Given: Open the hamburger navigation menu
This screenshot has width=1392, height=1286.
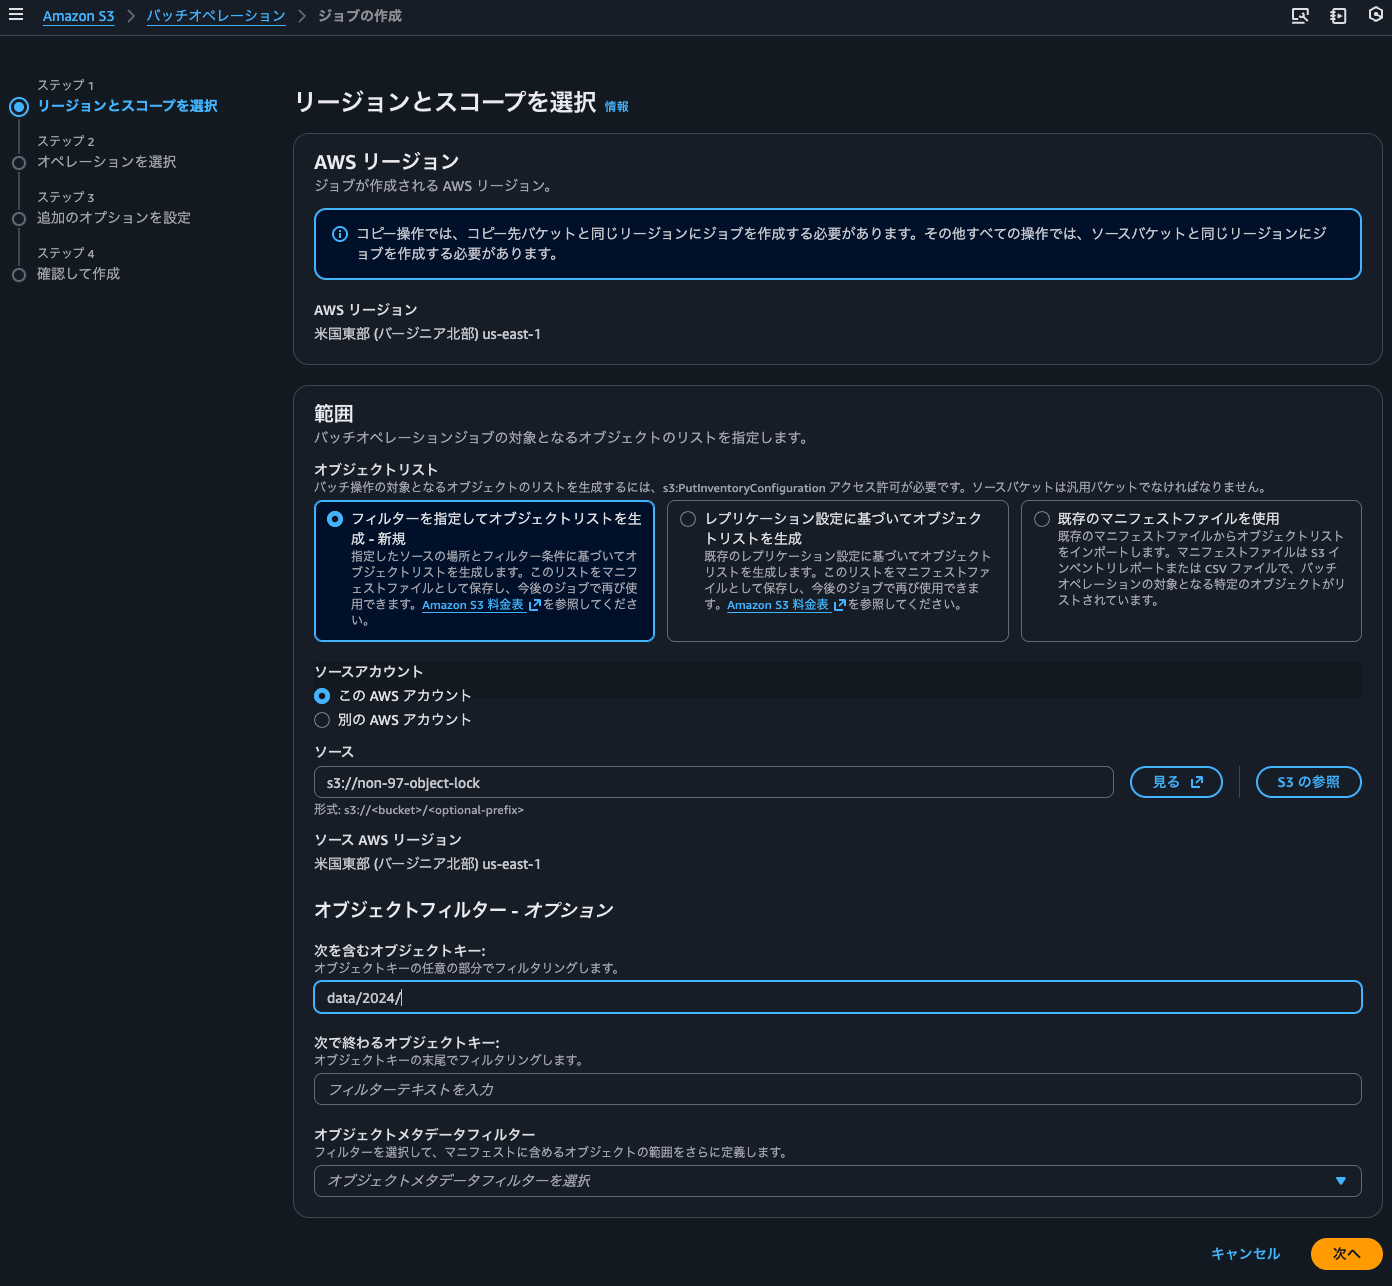Looking at the screenshot, I should 16,15.
